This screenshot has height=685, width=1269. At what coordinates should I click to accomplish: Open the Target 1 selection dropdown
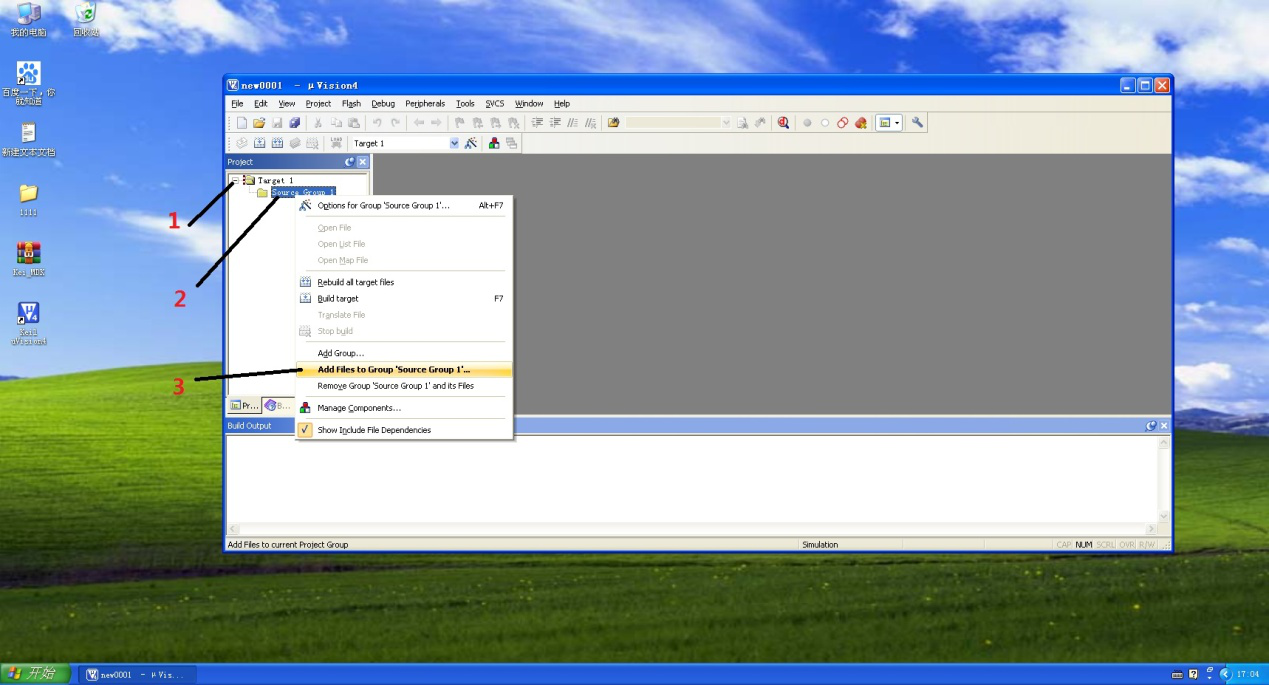pyautogui.click(x=454, y=143)
